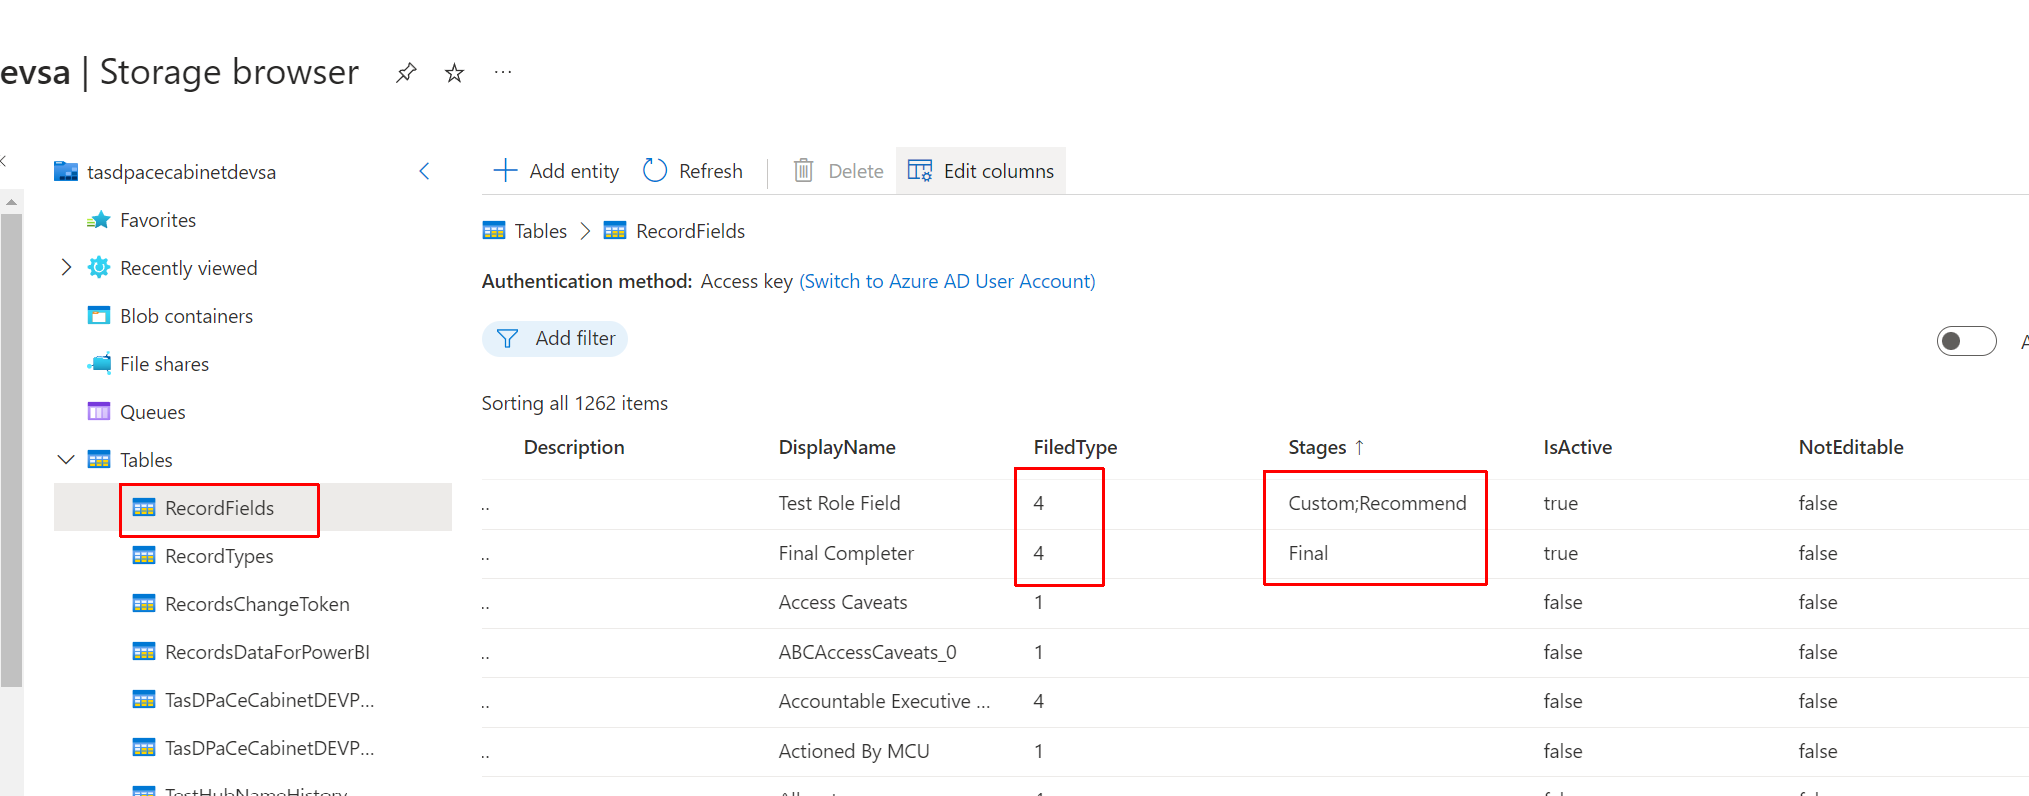Click the sidebar vertical scrollbar

pyautogui.click(x=12, y=450)
